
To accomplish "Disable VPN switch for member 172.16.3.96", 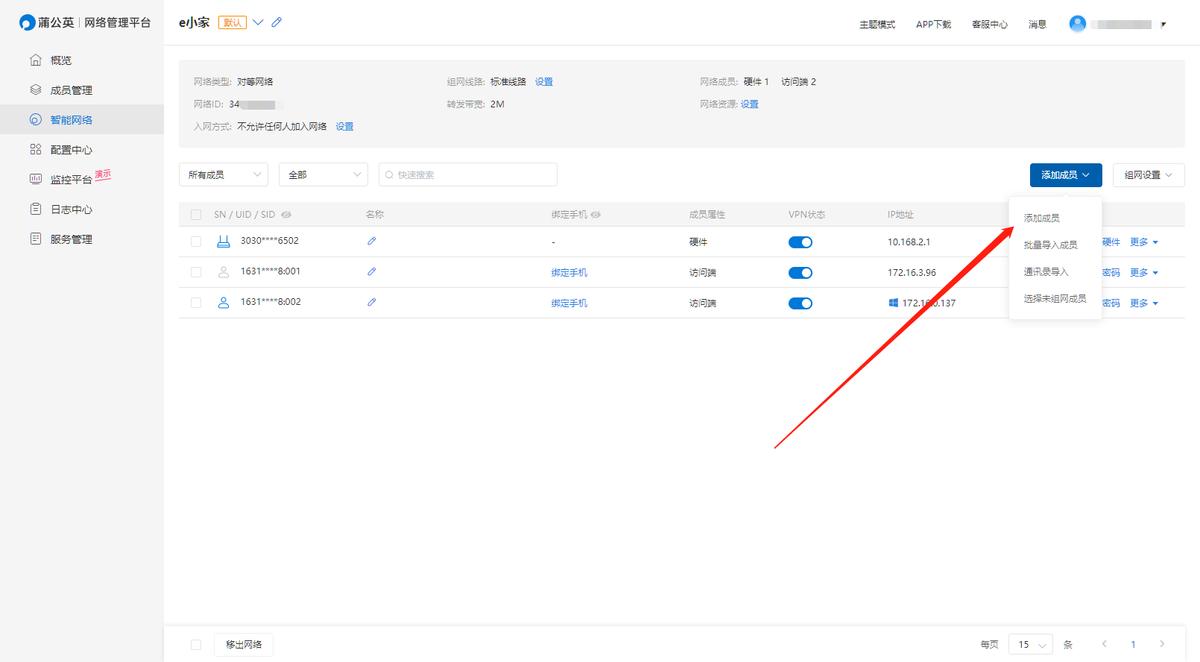I will (x=800, y=272).
